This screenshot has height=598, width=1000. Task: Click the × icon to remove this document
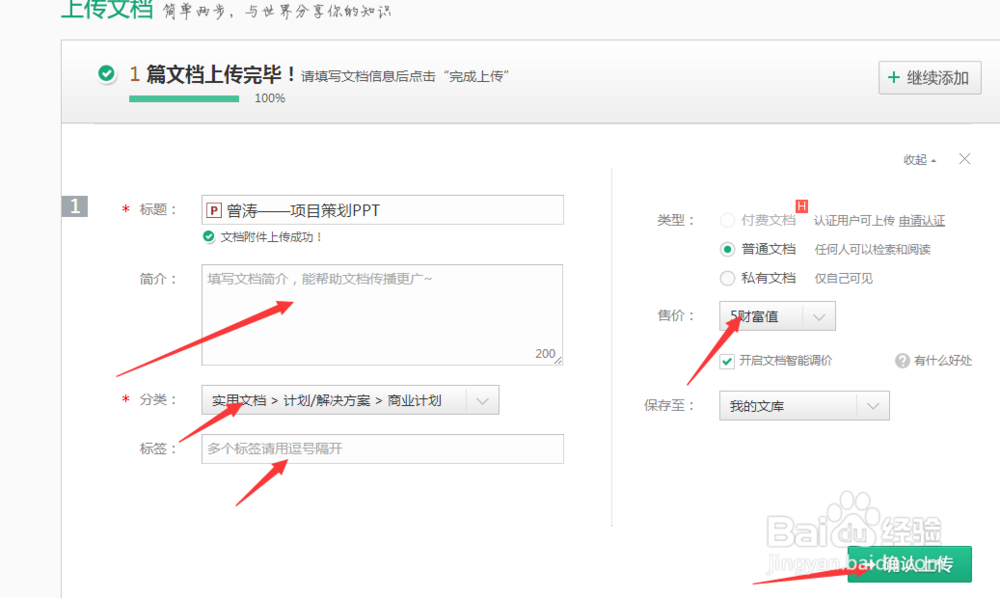[x=964, y=158]
